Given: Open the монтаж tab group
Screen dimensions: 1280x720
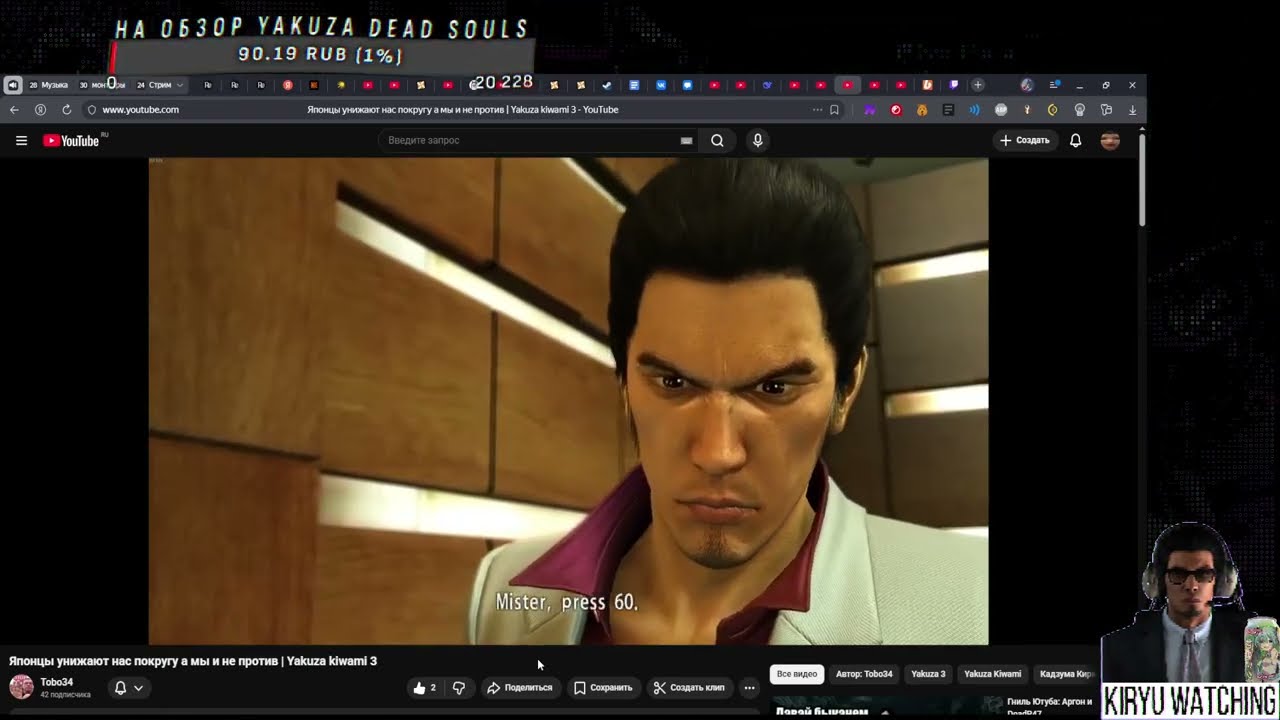Looking at the screenshot, I should [102, 85].
